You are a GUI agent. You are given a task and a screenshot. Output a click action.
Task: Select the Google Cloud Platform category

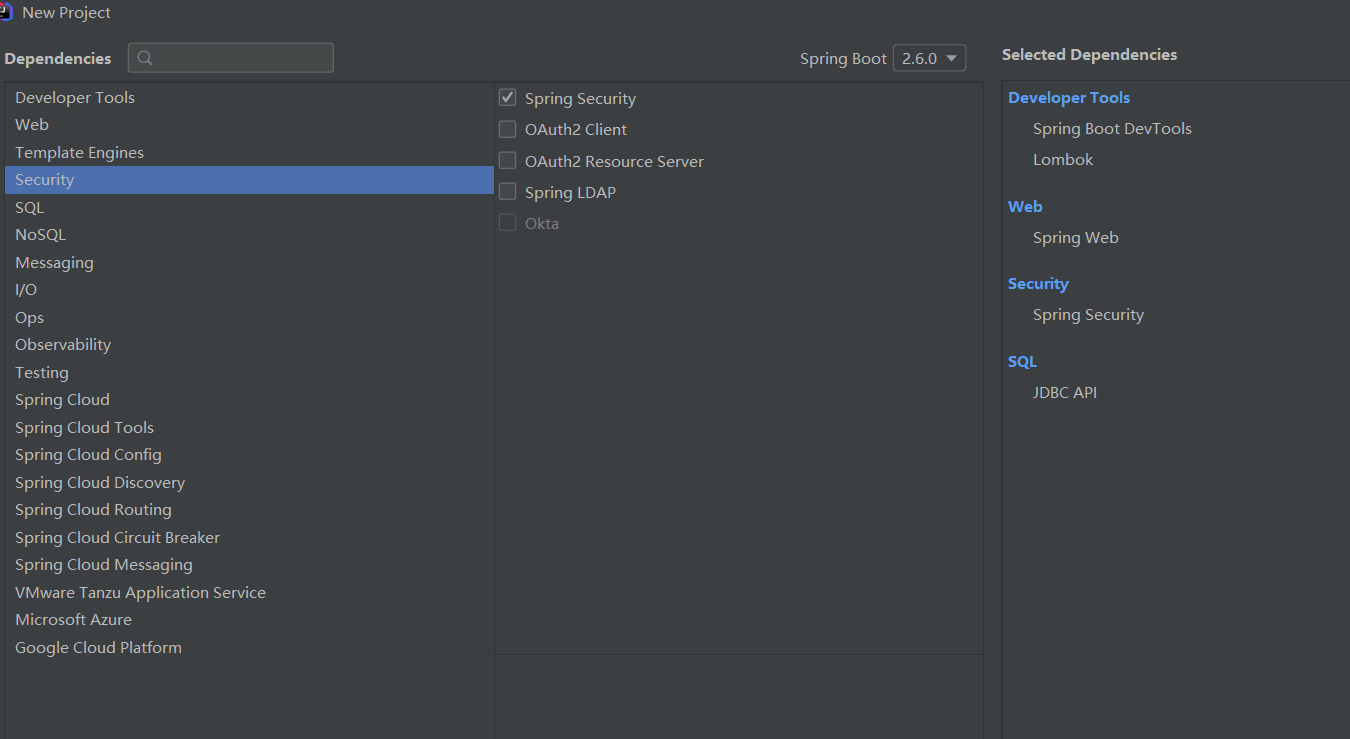tap(249, 647)
